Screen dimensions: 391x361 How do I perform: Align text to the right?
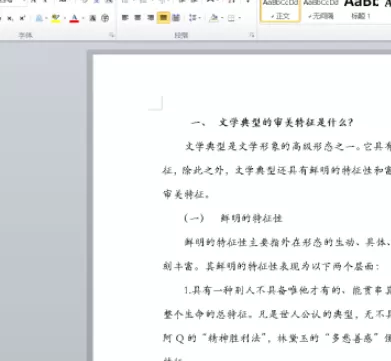click(x=150, y=18)
